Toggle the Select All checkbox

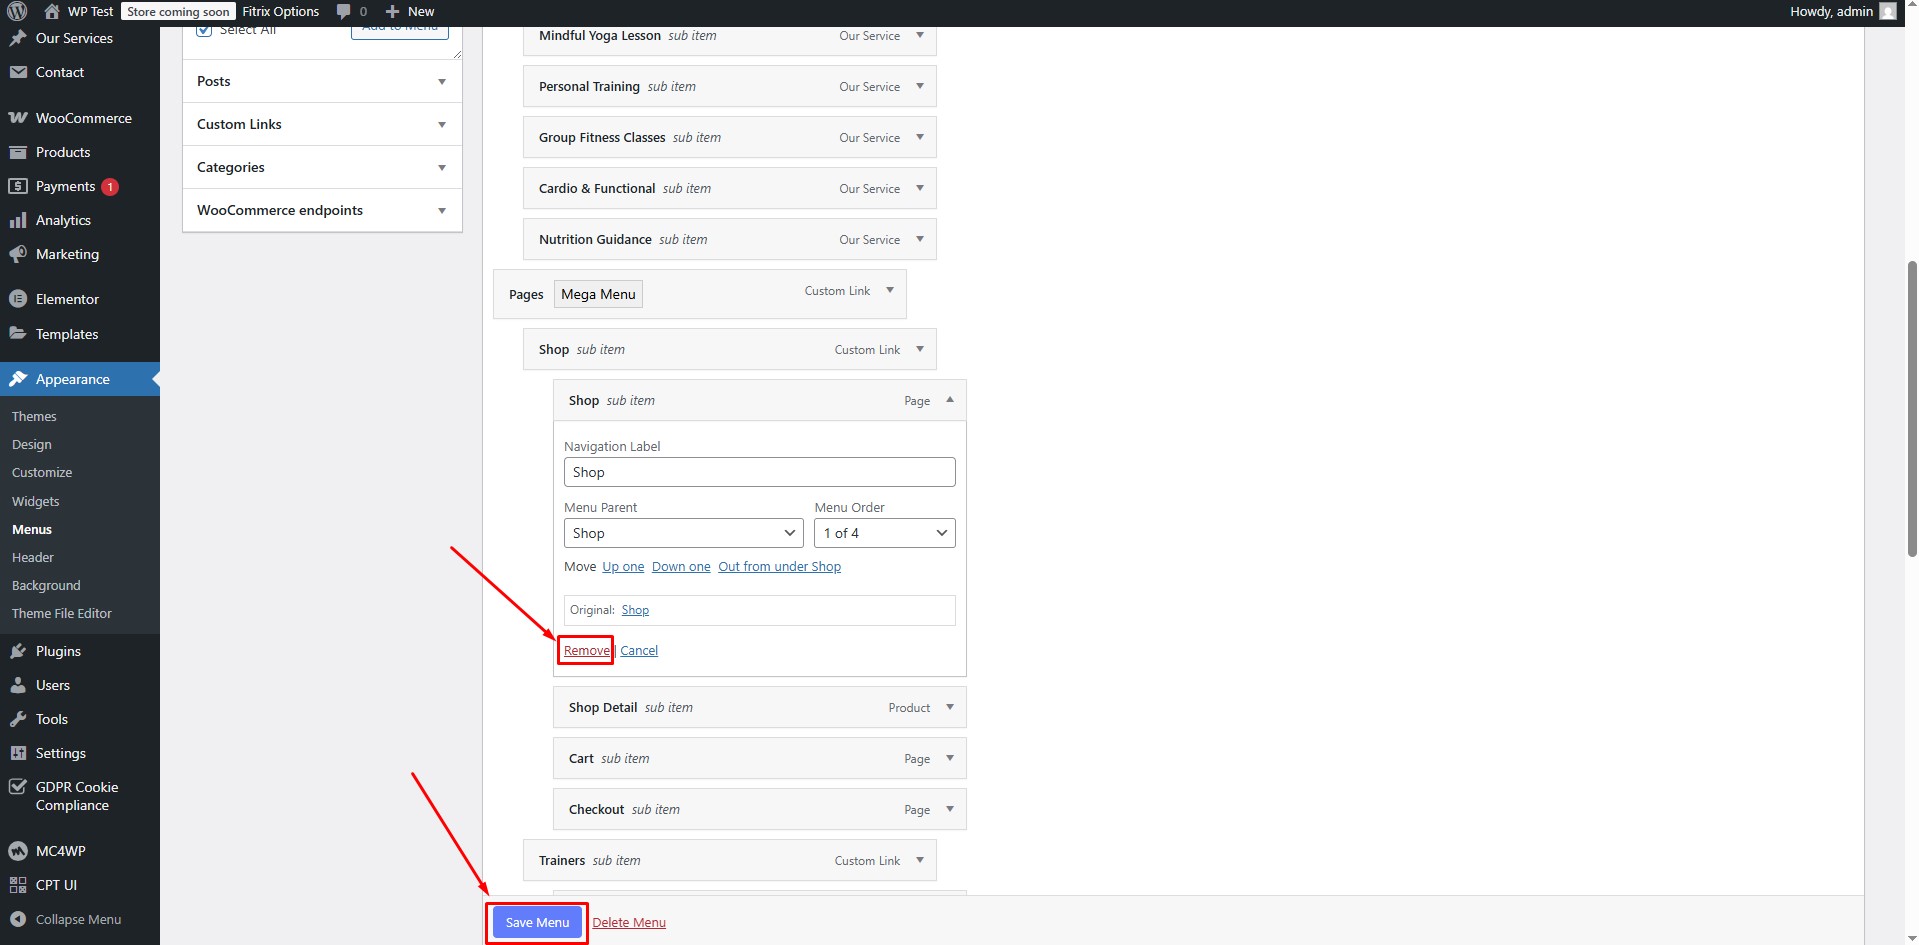click(x=204, y=30)
